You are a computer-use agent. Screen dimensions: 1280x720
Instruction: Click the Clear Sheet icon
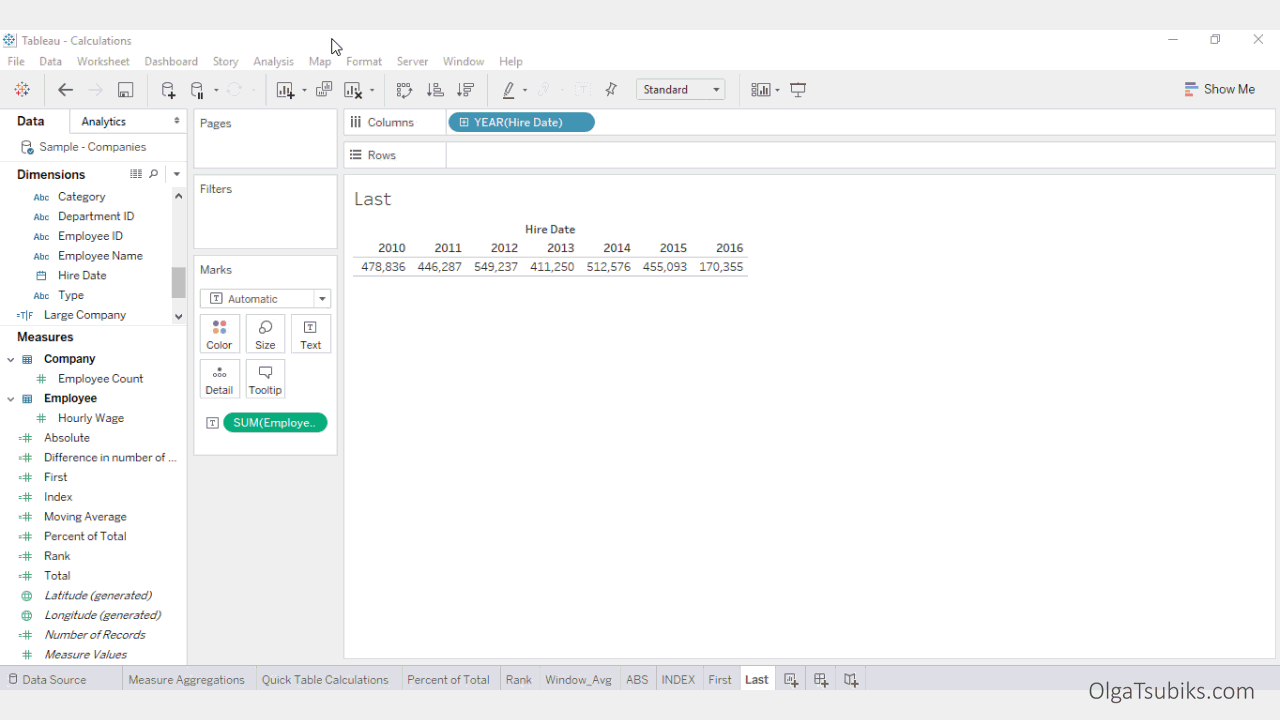pos(353,90)
